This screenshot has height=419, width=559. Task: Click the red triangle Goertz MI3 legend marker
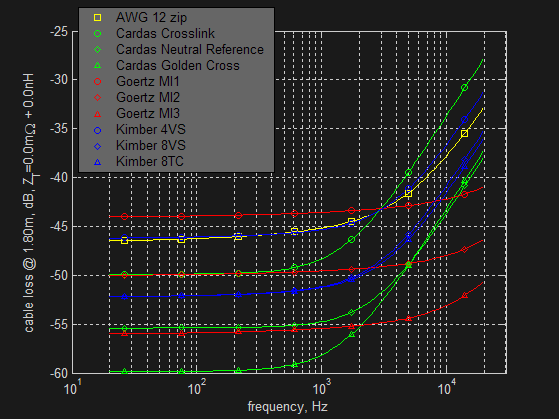point(97,114)
